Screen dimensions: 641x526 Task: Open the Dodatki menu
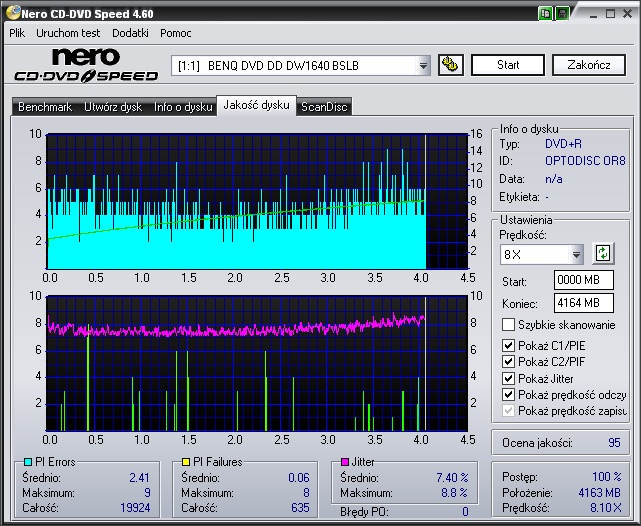(130, 33)
